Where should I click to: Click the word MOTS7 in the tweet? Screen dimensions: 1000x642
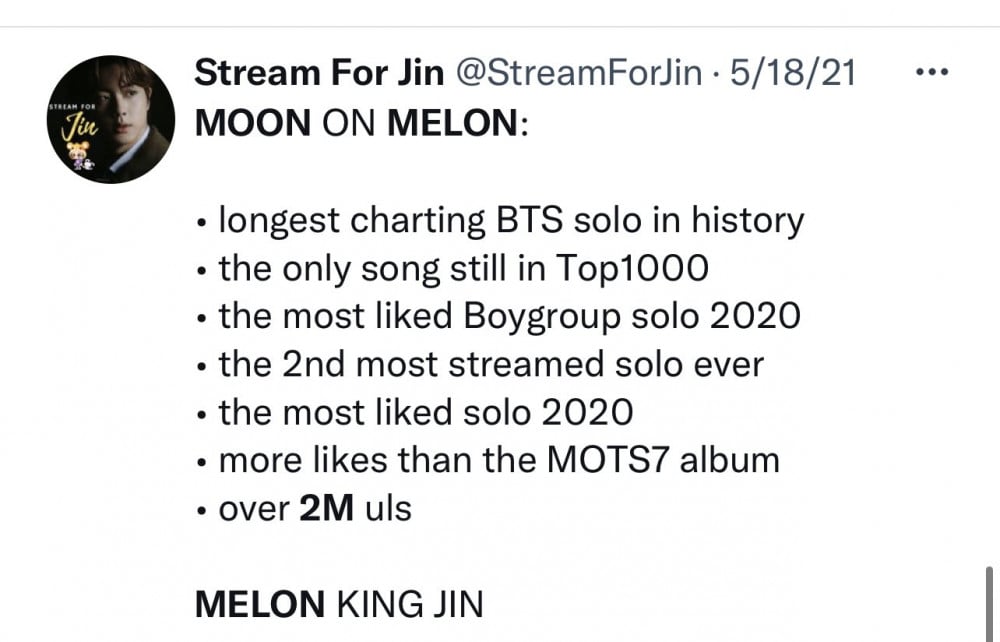point(607,460)
